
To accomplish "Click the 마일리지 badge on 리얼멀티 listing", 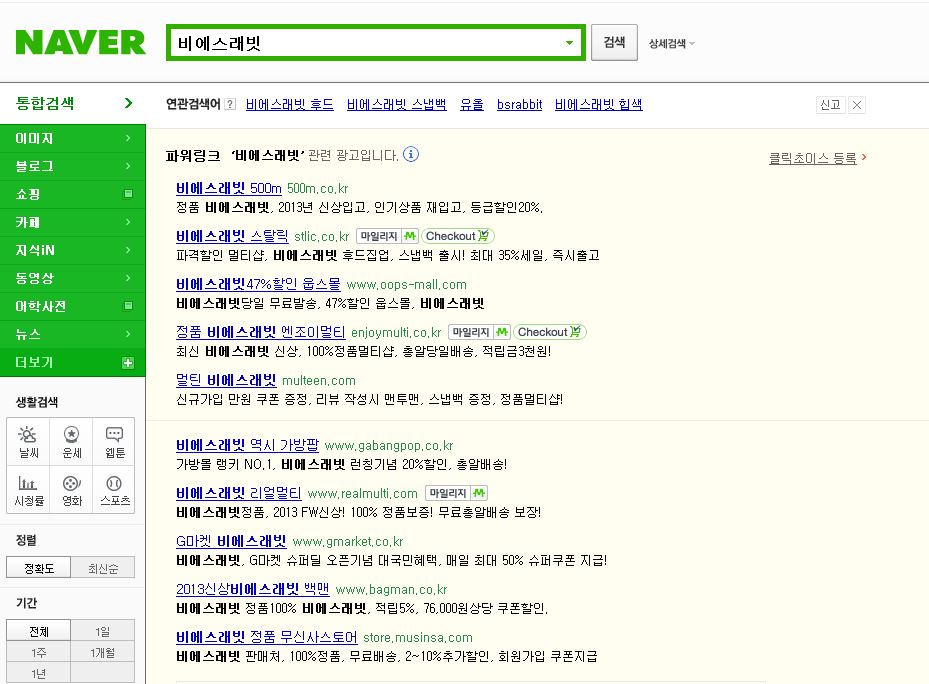I will click(x=456, y=493).
